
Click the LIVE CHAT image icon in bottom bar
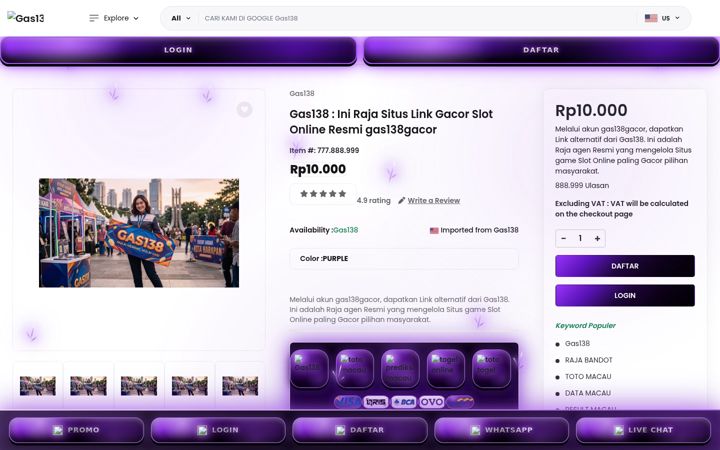[619, 430]
